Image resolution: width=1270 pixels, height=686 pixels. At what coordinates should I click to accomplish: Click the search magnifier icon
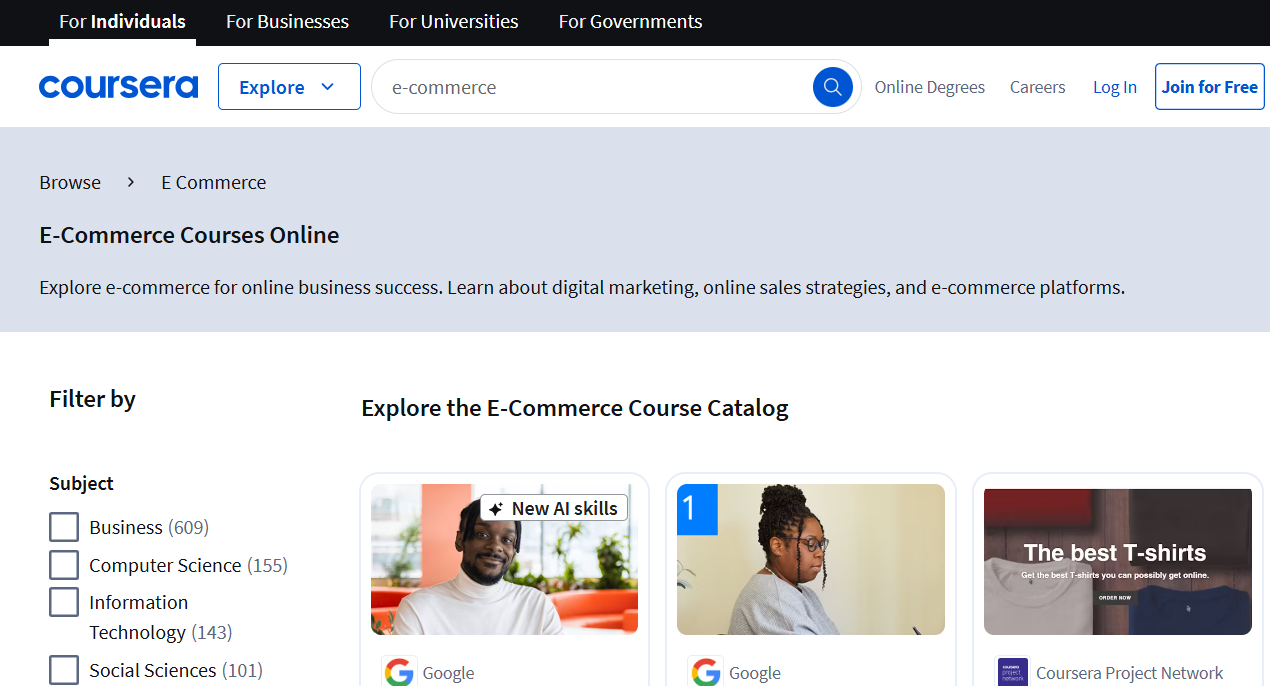pyautogui.click(x=833, y=86)
